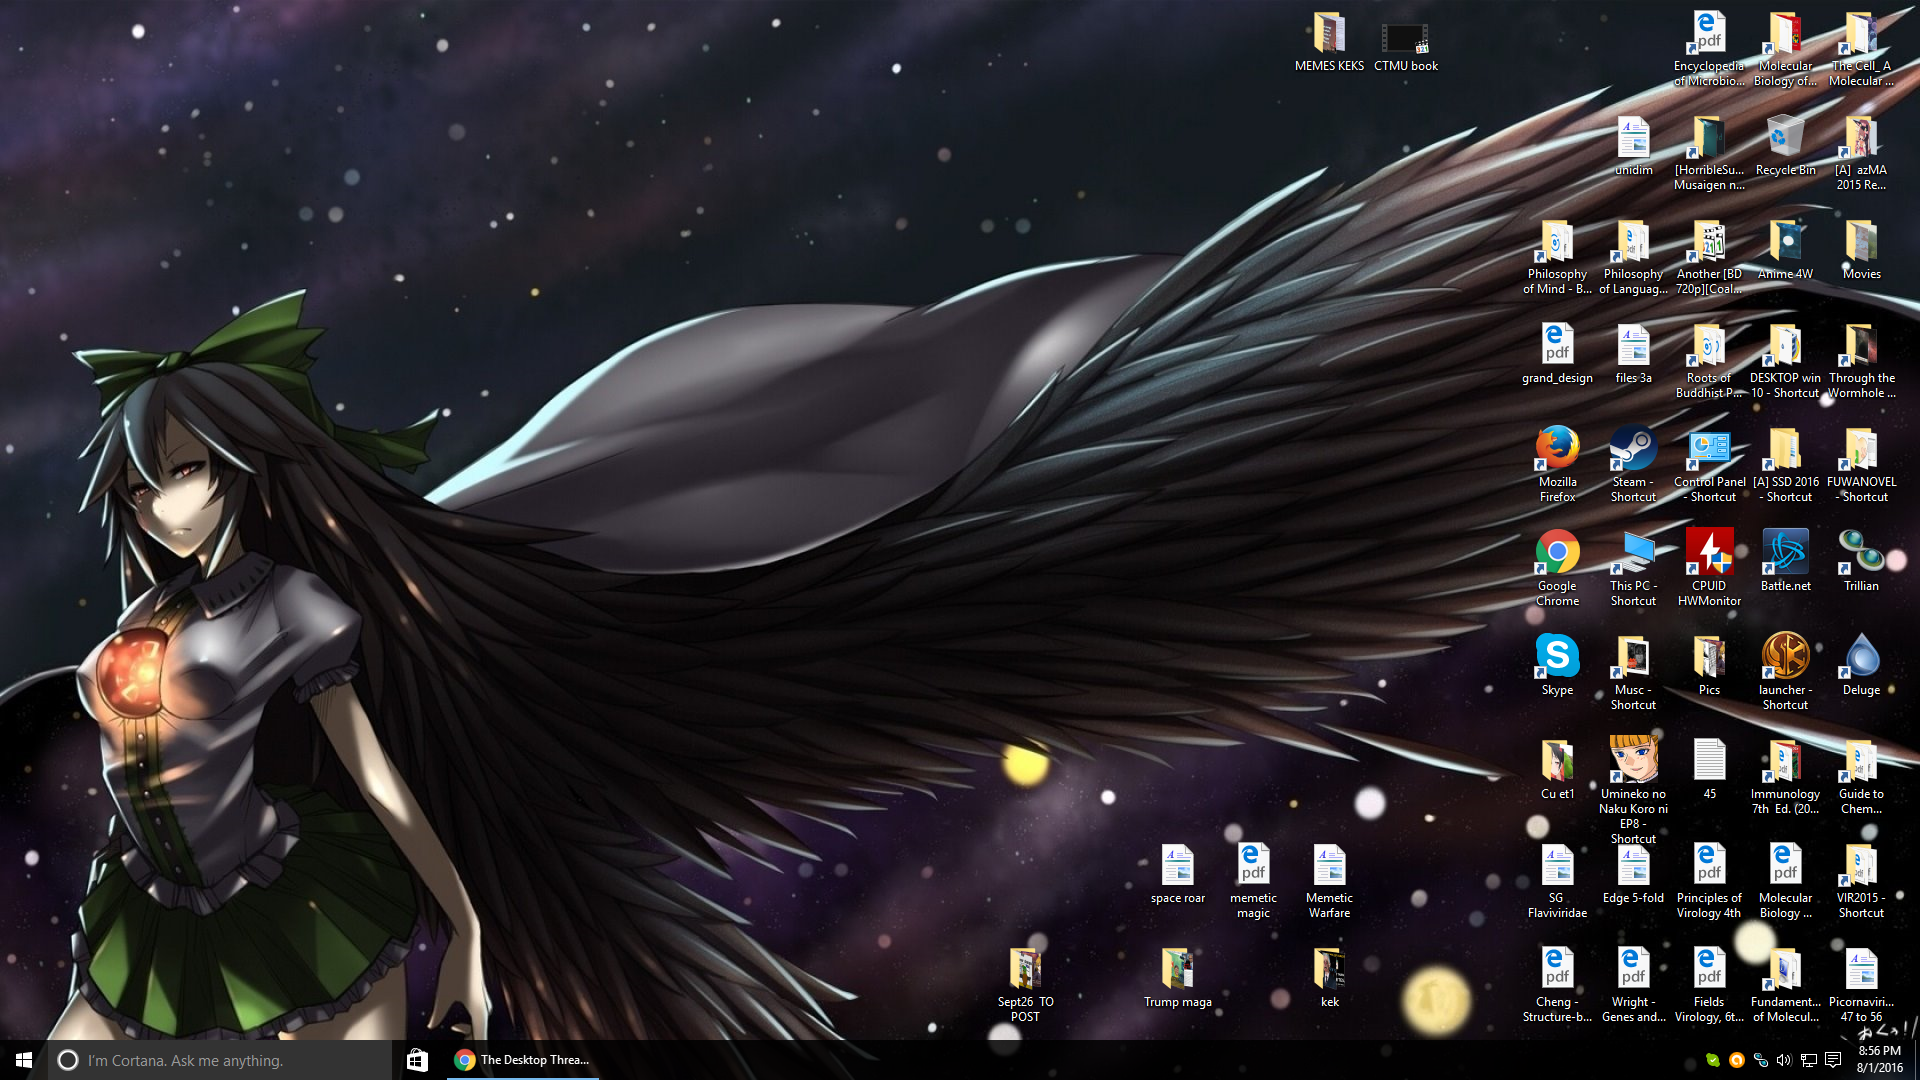Select the Wright Genes PDF
This screenshot has height=1080, width=1920.
point(1633,985)
